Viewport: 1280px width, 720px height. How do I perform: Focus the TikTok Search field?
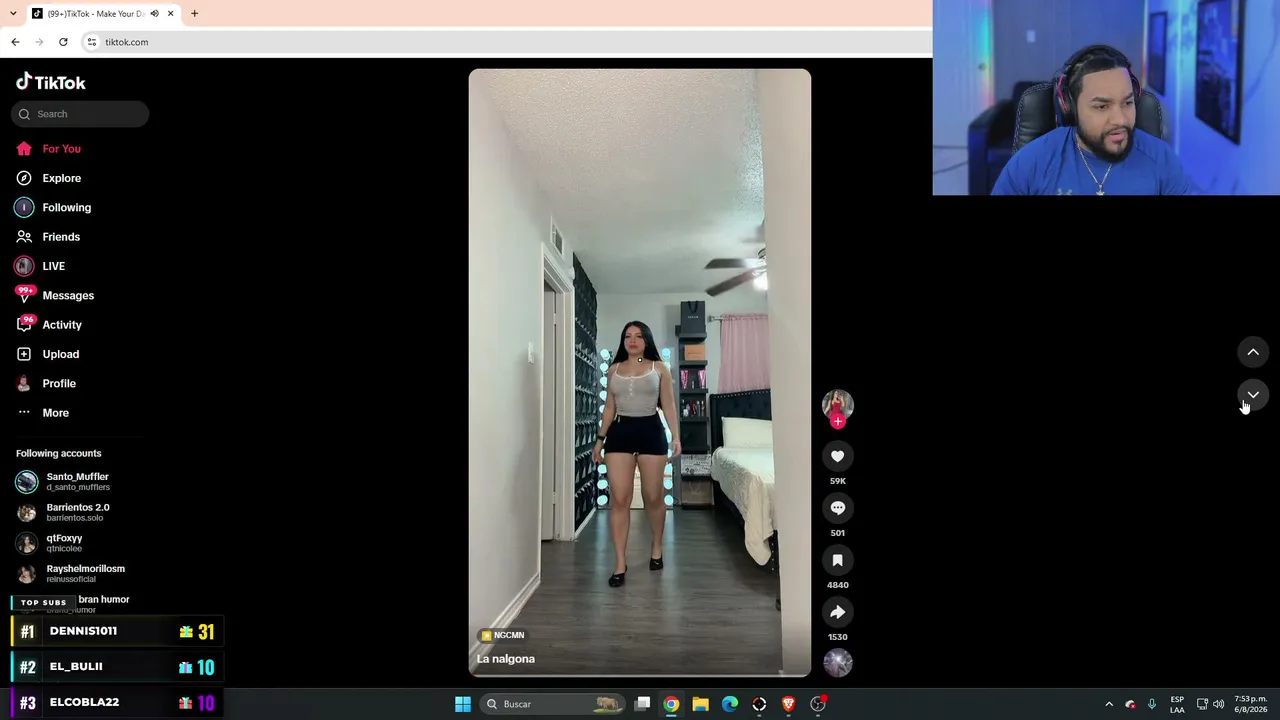(80, 114)
